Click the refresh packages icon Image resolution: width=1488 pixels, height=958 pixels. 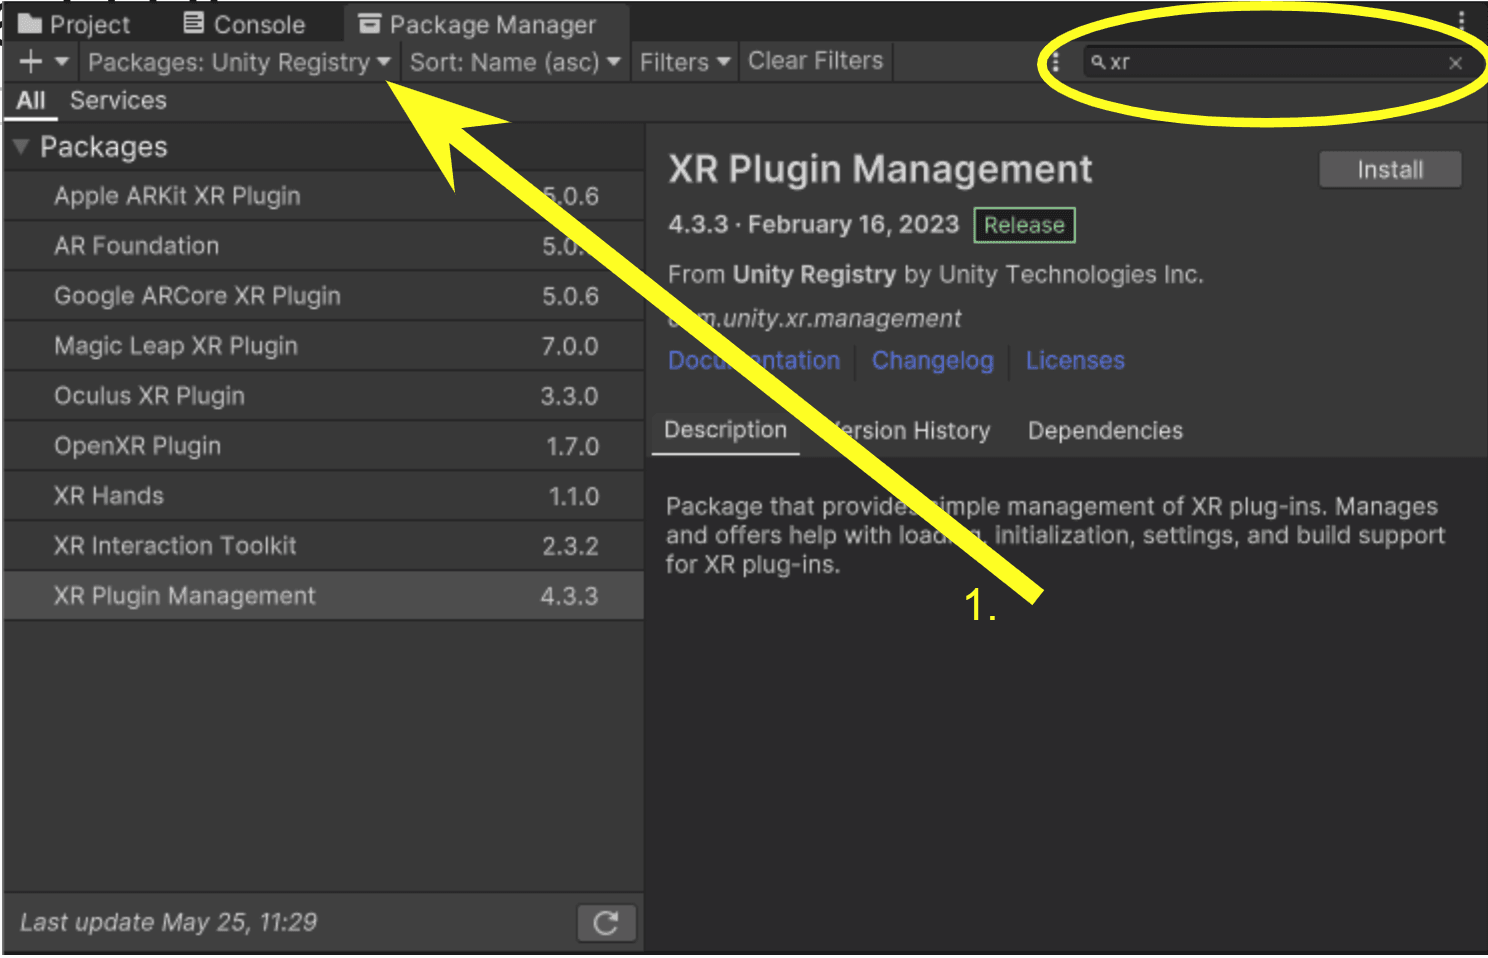[x=606, y=922]
